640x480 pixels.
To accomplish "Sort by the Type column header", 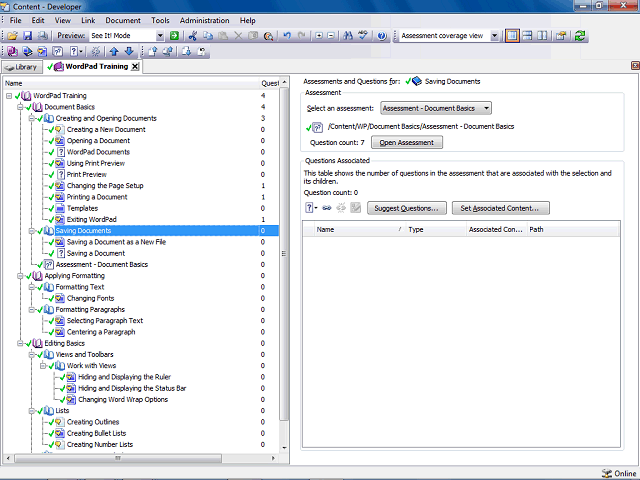I will tap(436, 229).
